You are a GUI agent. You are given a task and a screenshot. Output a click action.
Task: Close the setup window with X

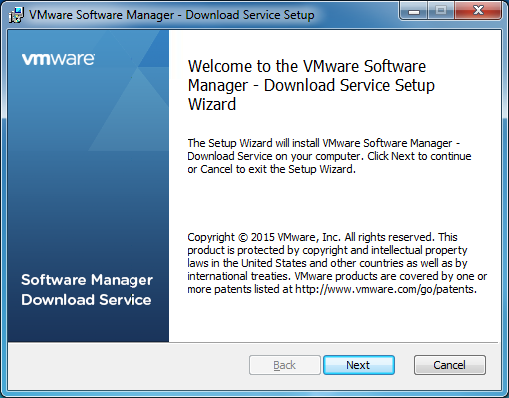[x=478, y=11]
